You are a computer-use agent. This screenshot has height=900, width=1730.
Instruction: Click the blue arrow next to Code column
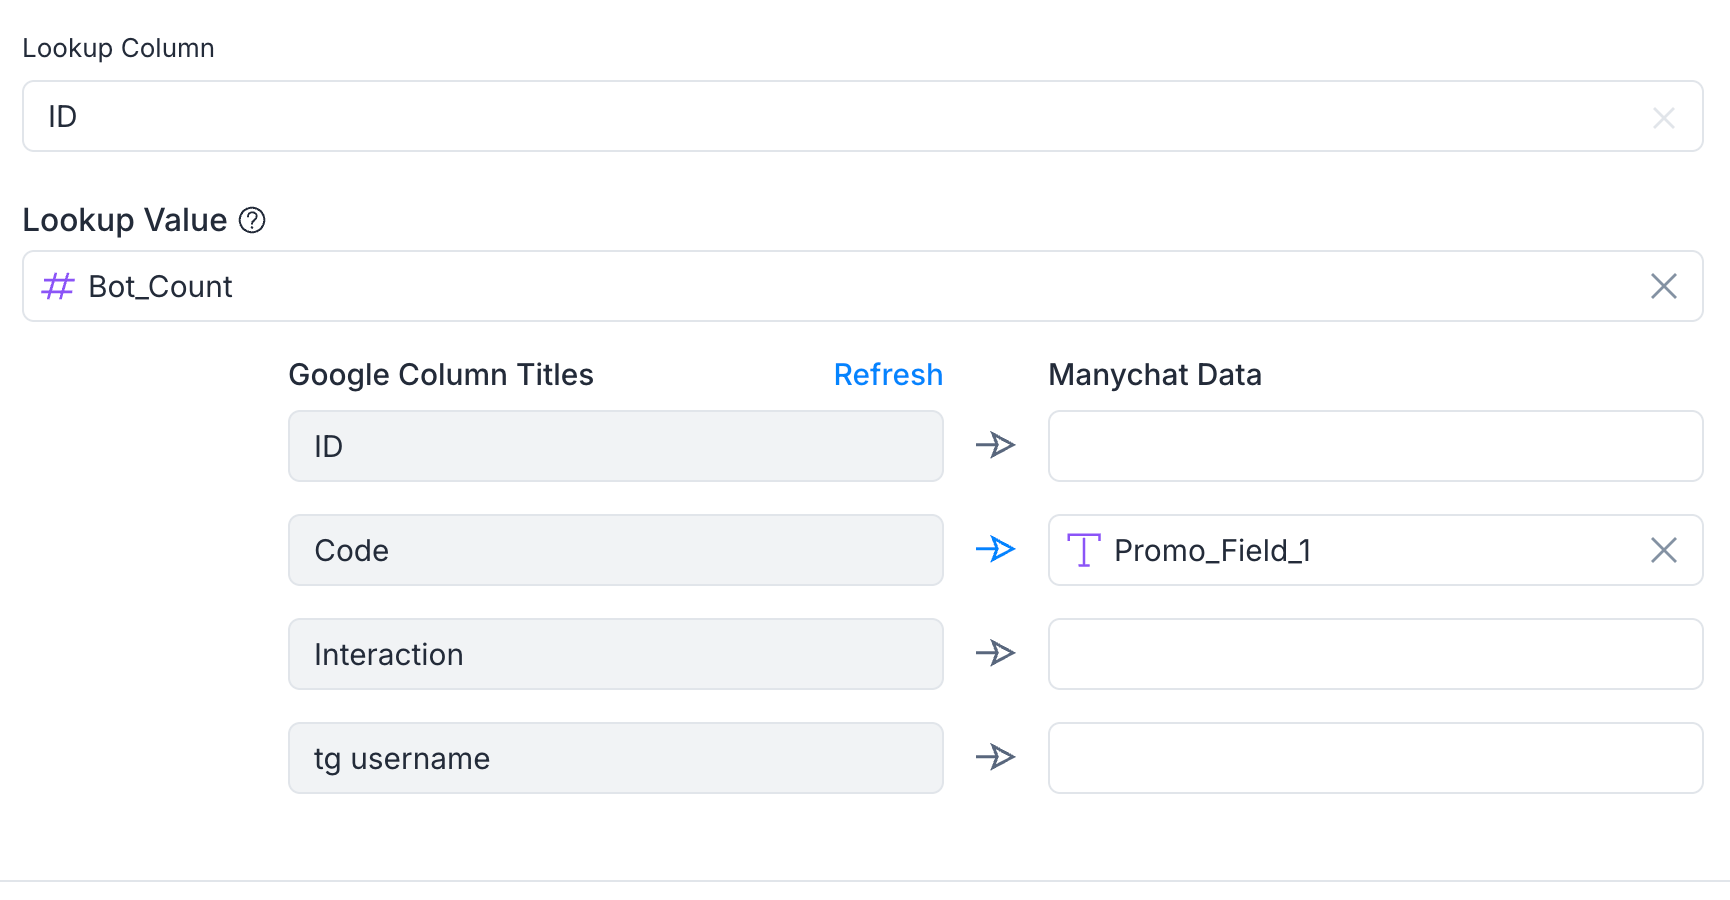click(996, 549)
